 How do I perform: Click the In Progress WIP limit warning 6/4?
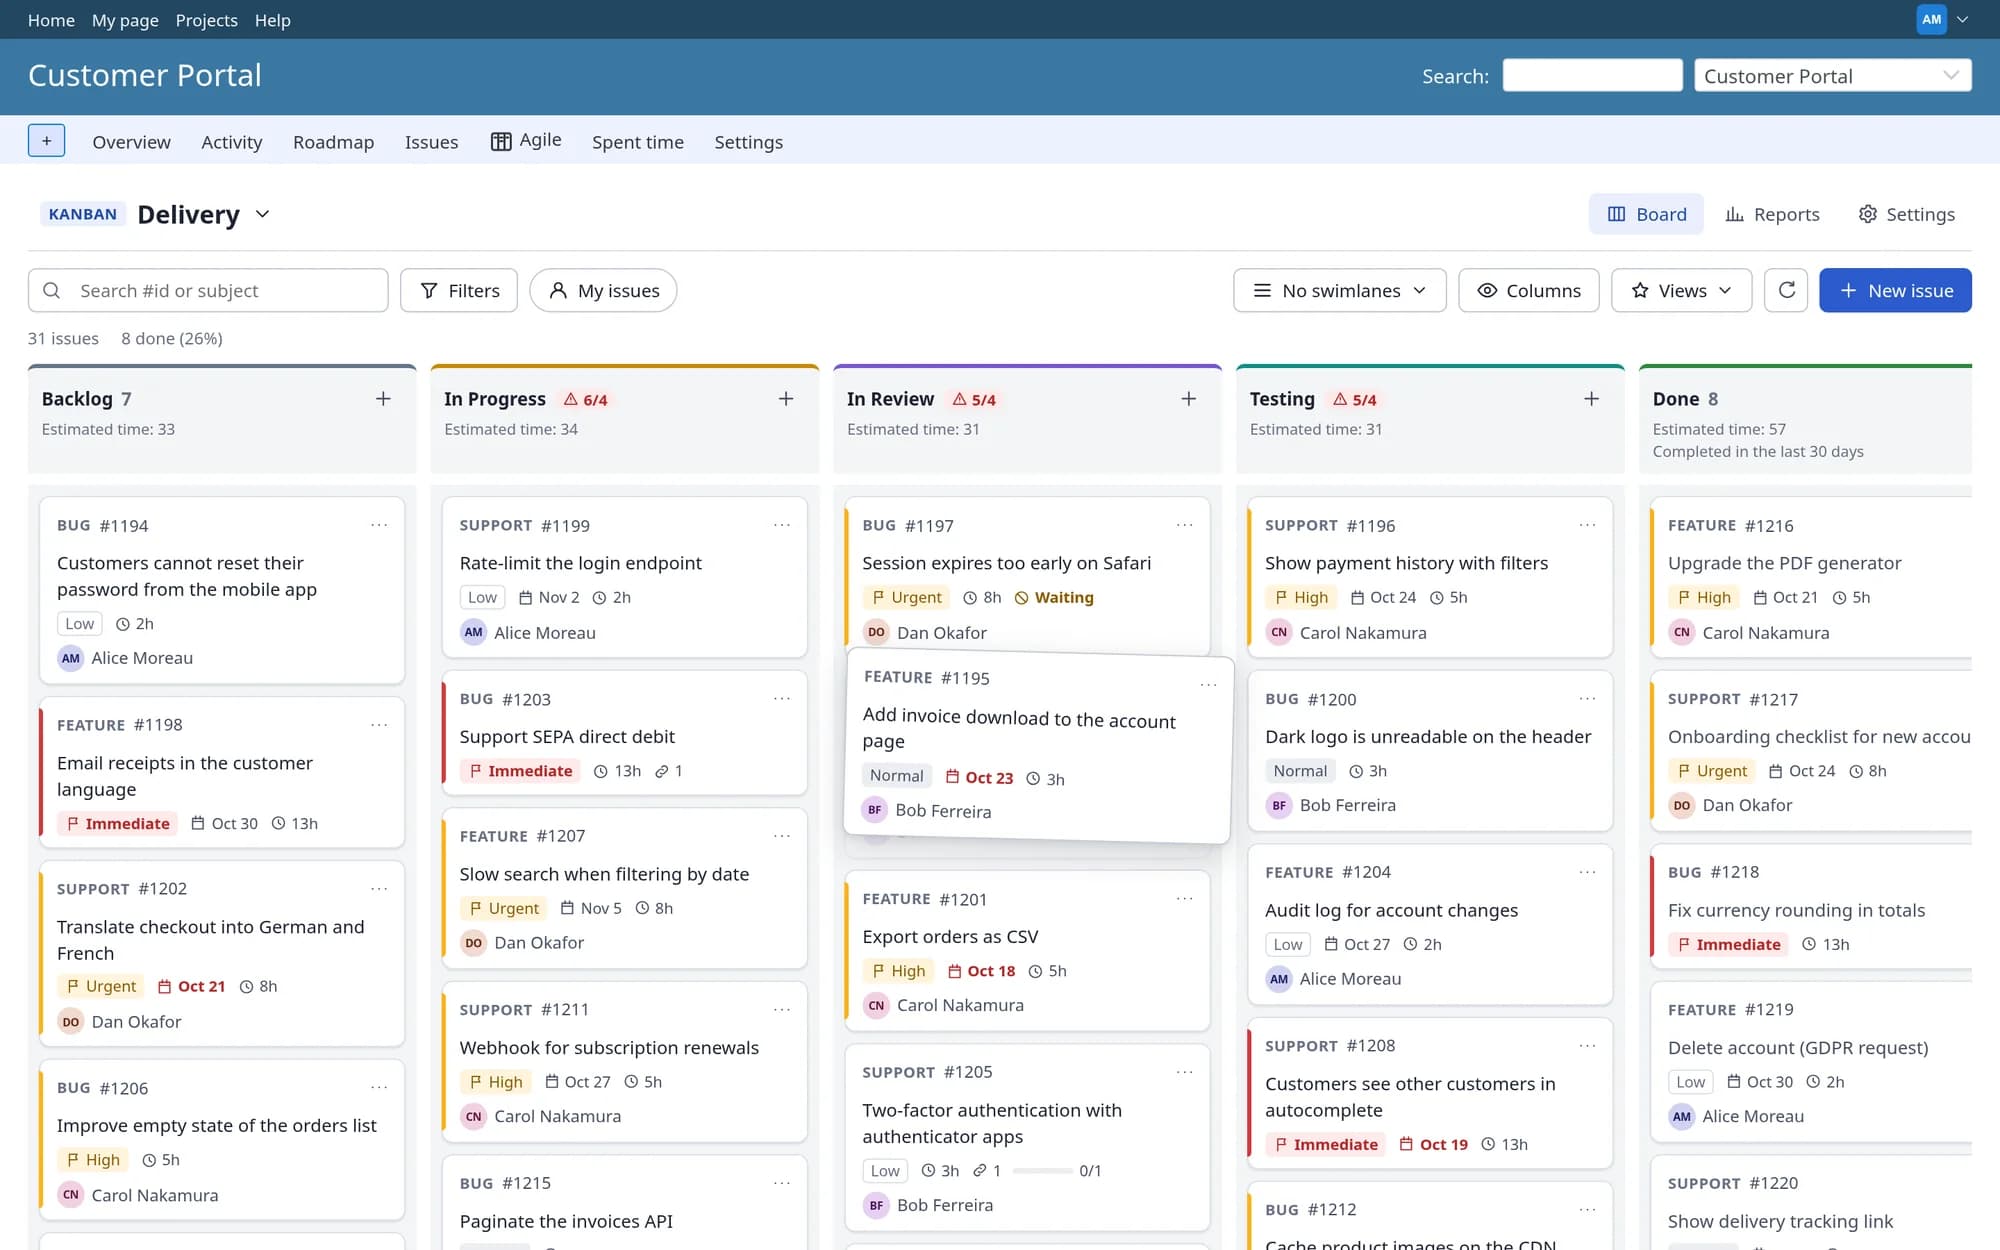point(586,399)
